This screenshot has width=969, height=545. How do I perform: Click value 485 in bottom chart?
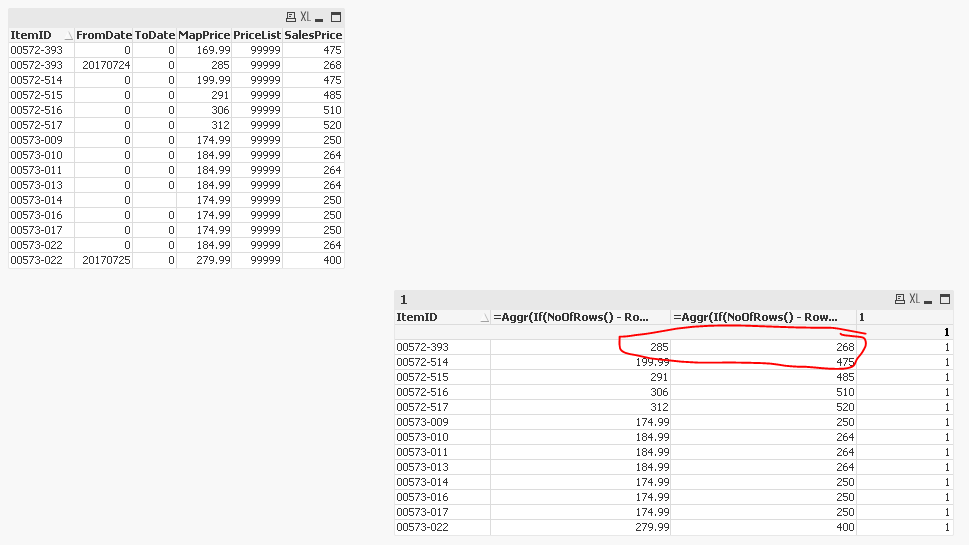tap(763, 377)
